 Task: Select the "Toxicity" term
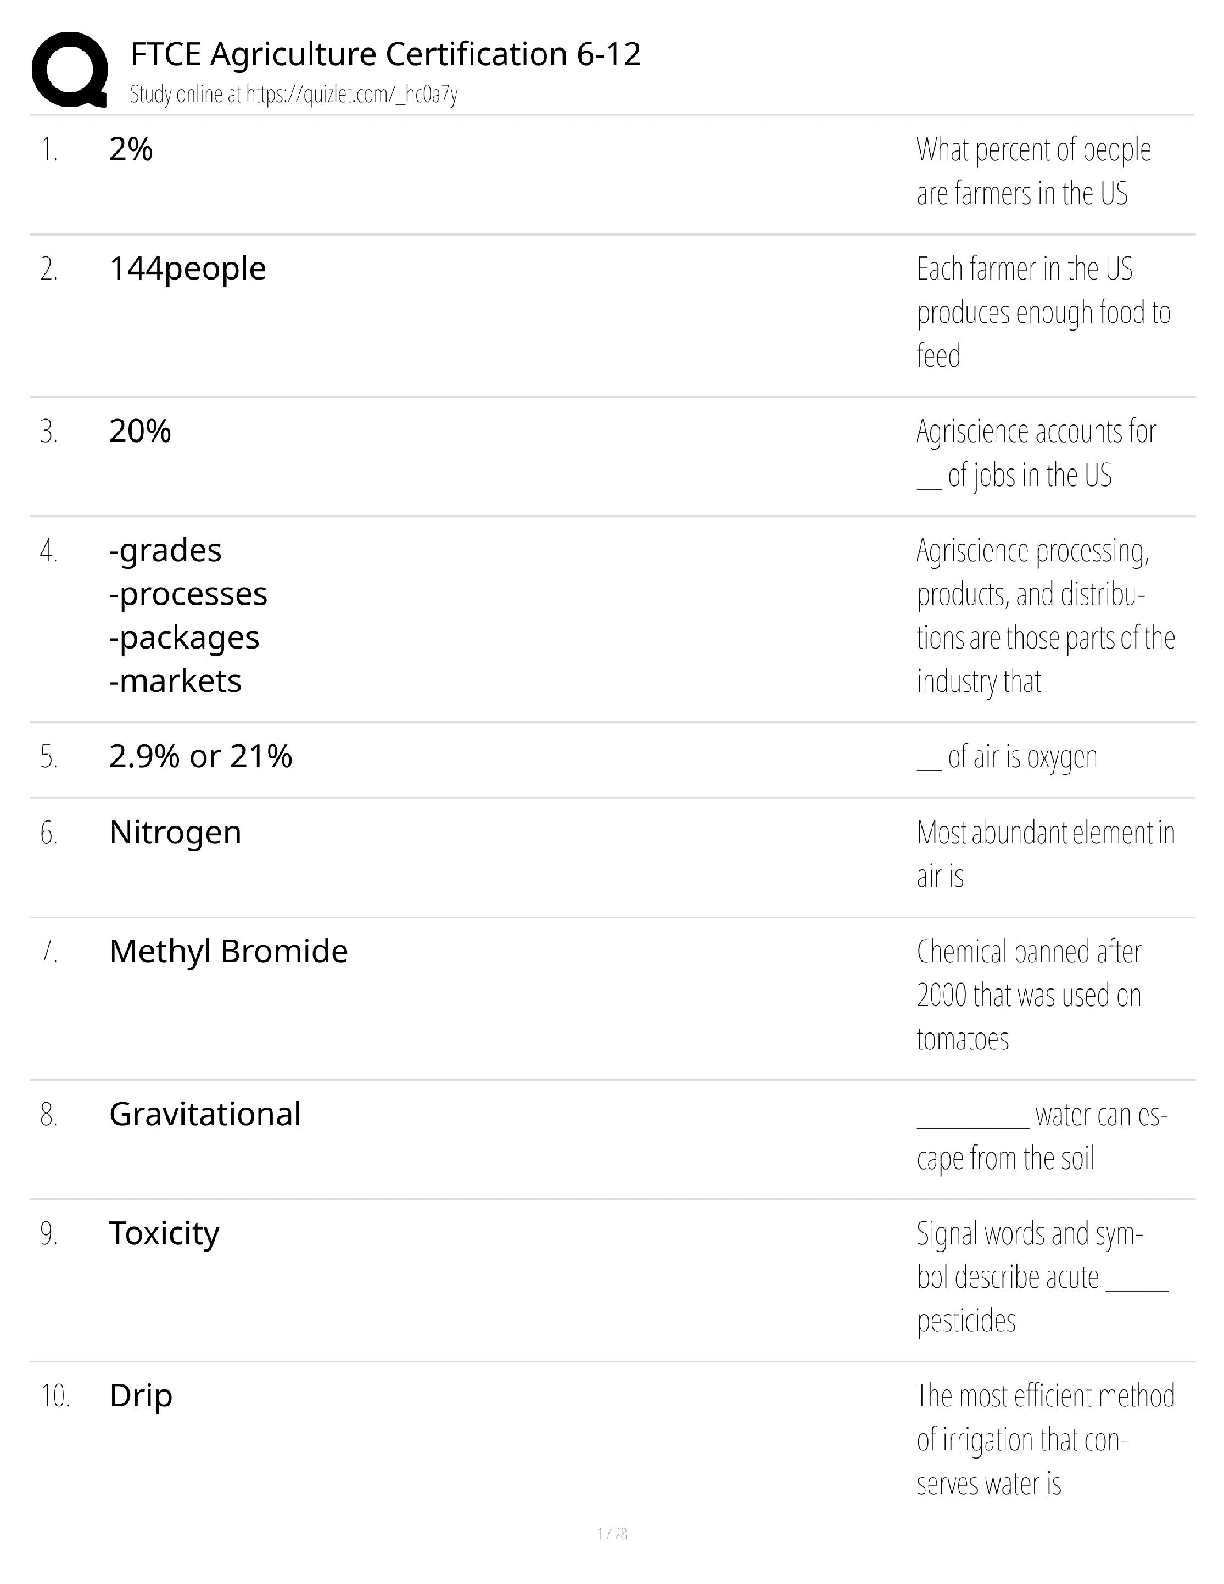pos(164,1233)
